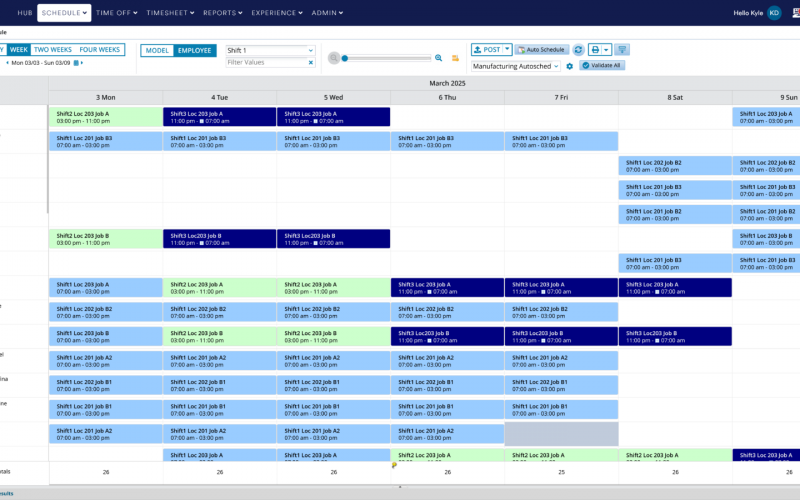The width and height of the screenshot is (800, 500).
Task: Select Saturday Shift1 Loc 202 Job B2 shift
Action: pos(675,166)
